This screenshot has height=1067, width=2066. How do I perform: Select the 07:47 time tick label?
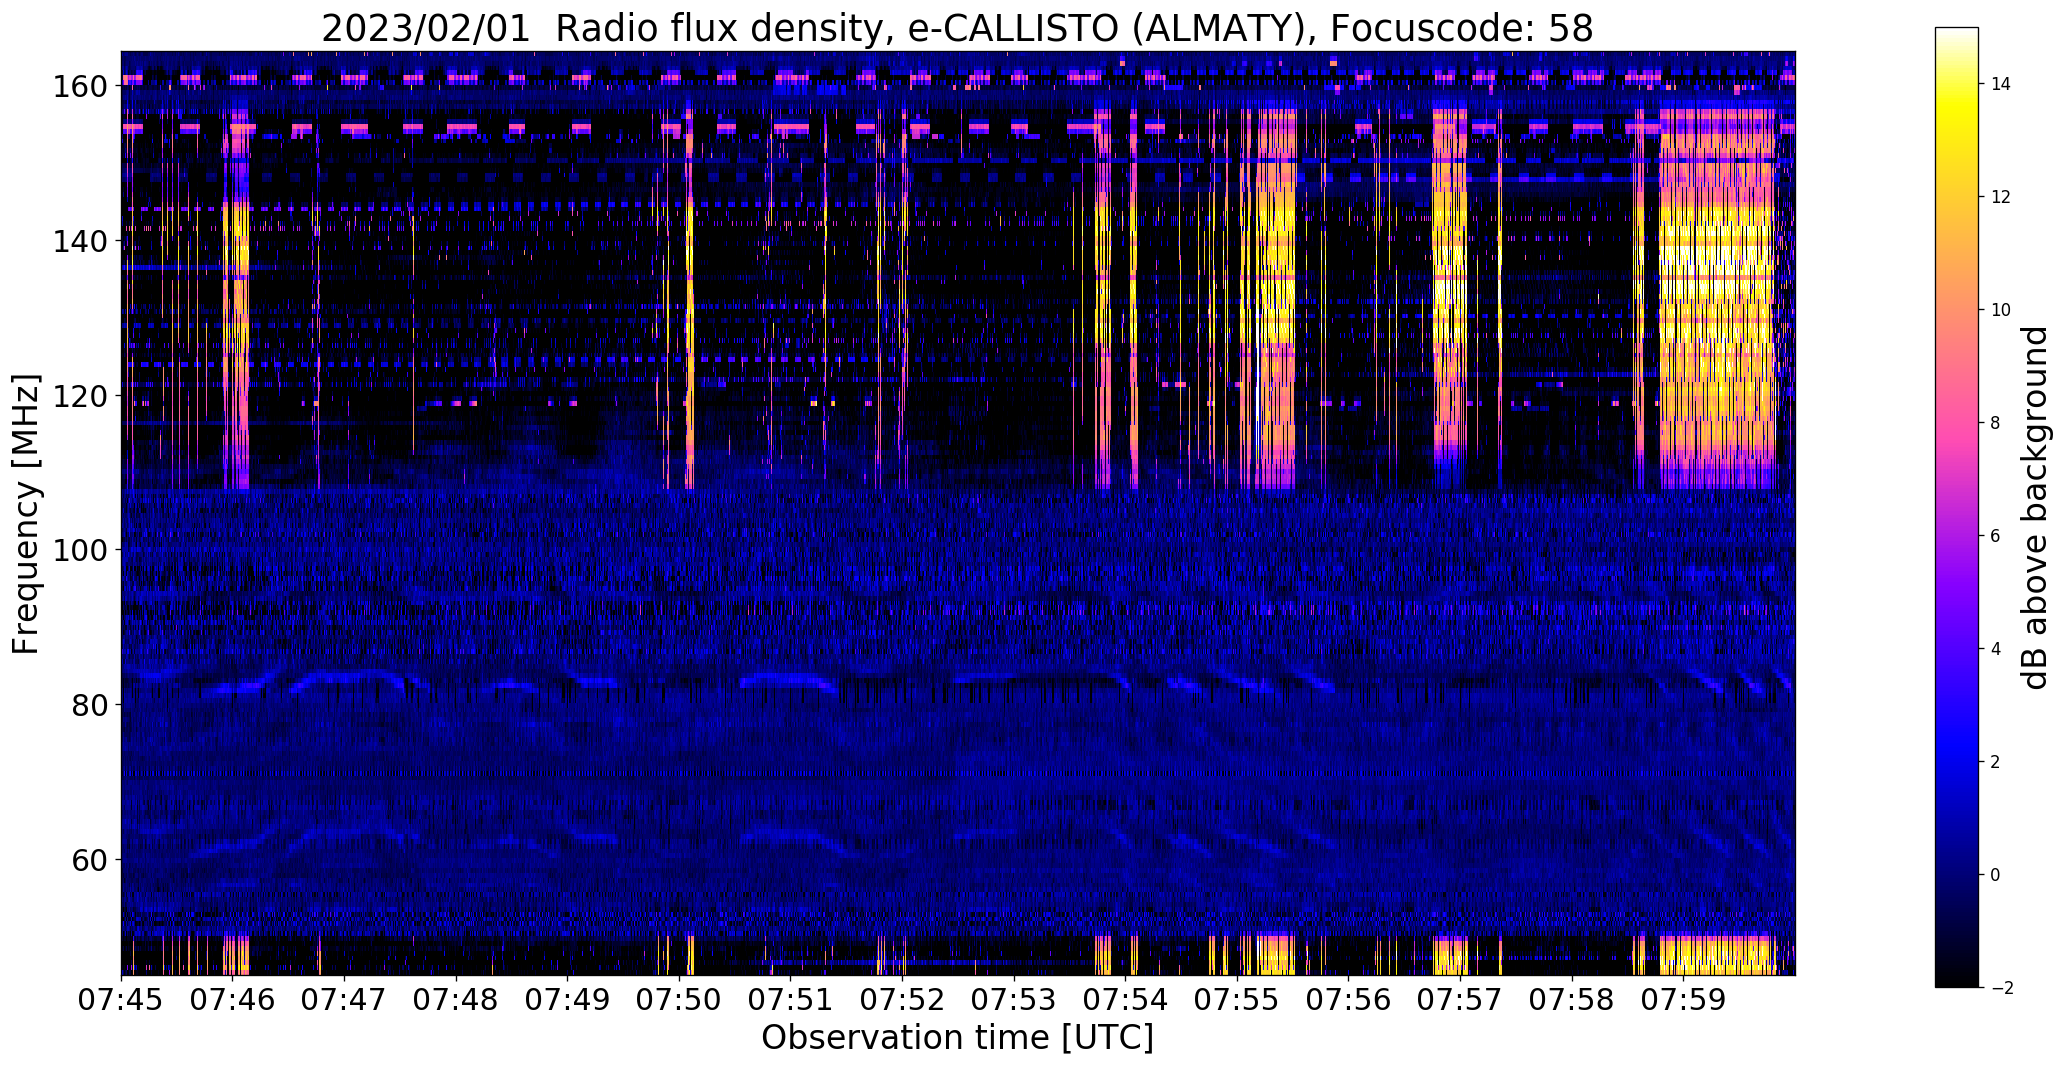[x=344, y=999]
